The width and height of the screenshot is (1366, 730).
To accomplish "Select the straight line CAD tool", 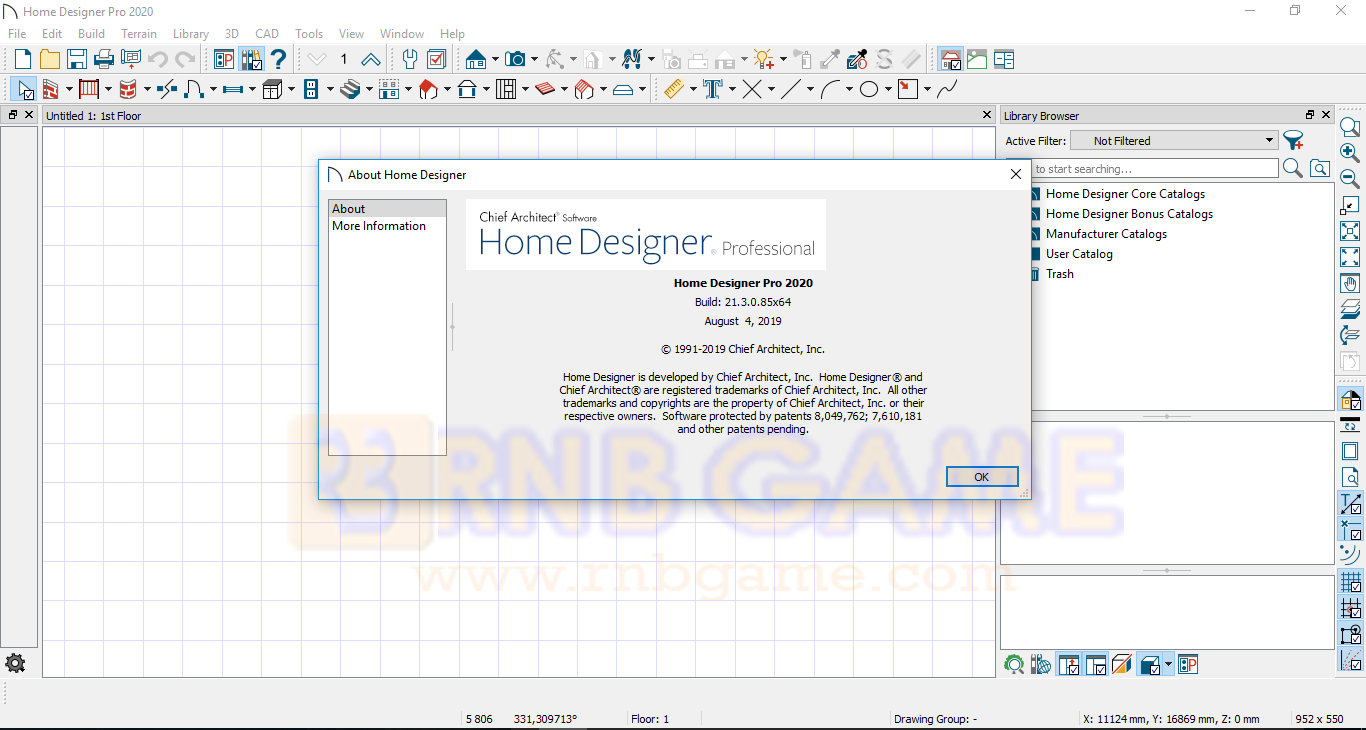I will click(x=791, y=89).
